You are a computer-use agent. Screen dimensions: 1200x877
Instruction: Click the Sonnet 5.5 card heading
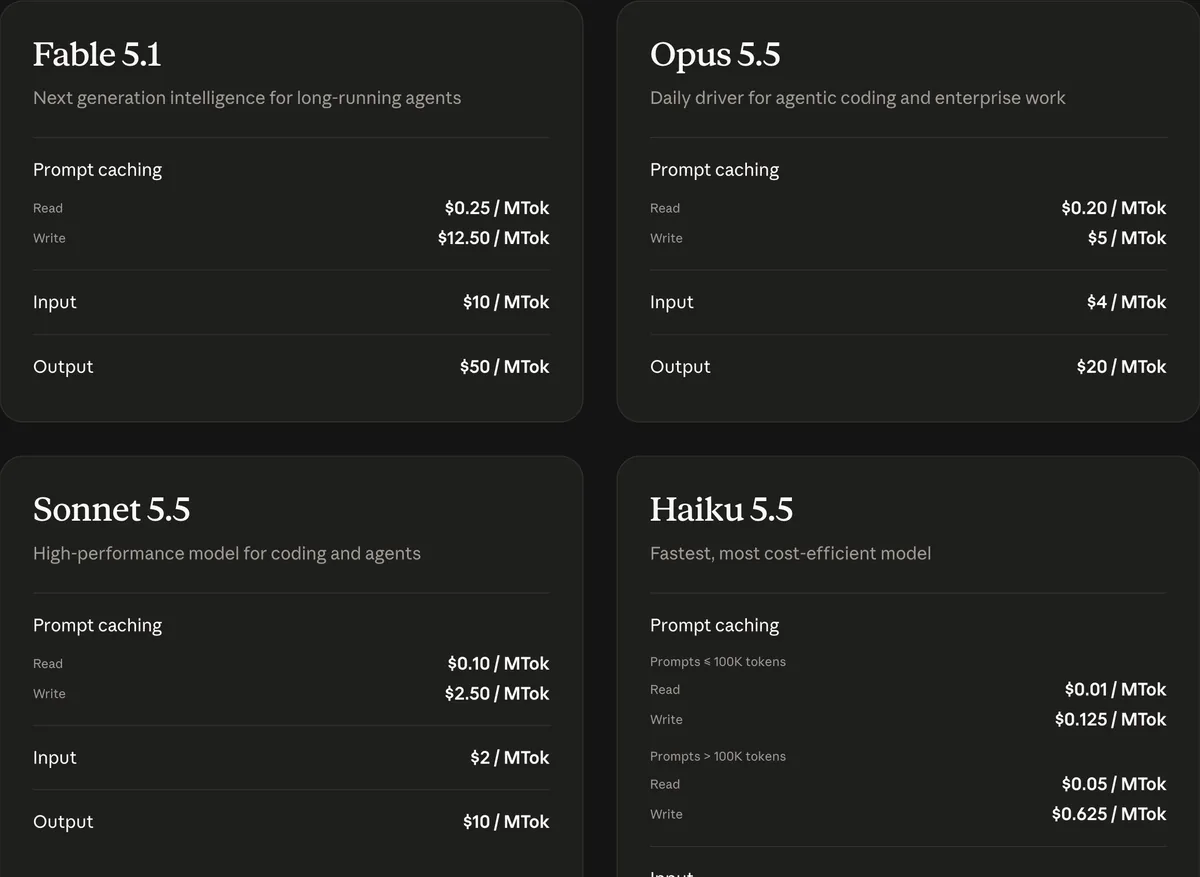tap(111, 510)
